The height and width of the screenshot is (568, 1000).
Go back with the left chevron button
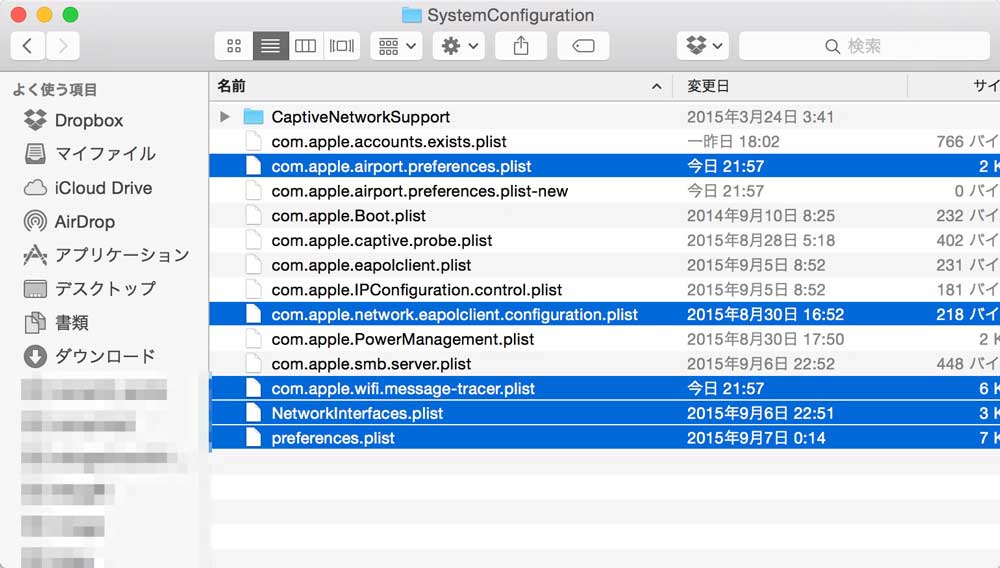pyautogui.click(x=27, y=46)
